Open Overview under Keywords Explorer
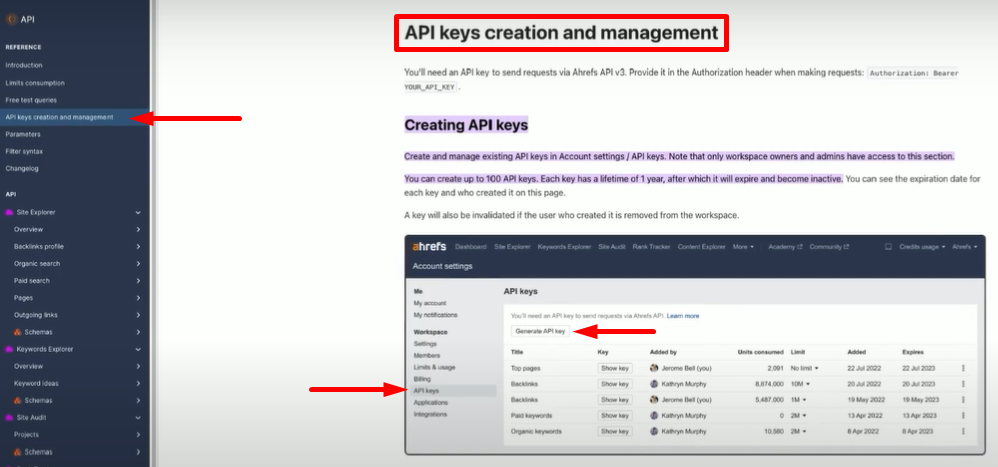Viewport: 998px width, 467px height. (x=29, y=366)
